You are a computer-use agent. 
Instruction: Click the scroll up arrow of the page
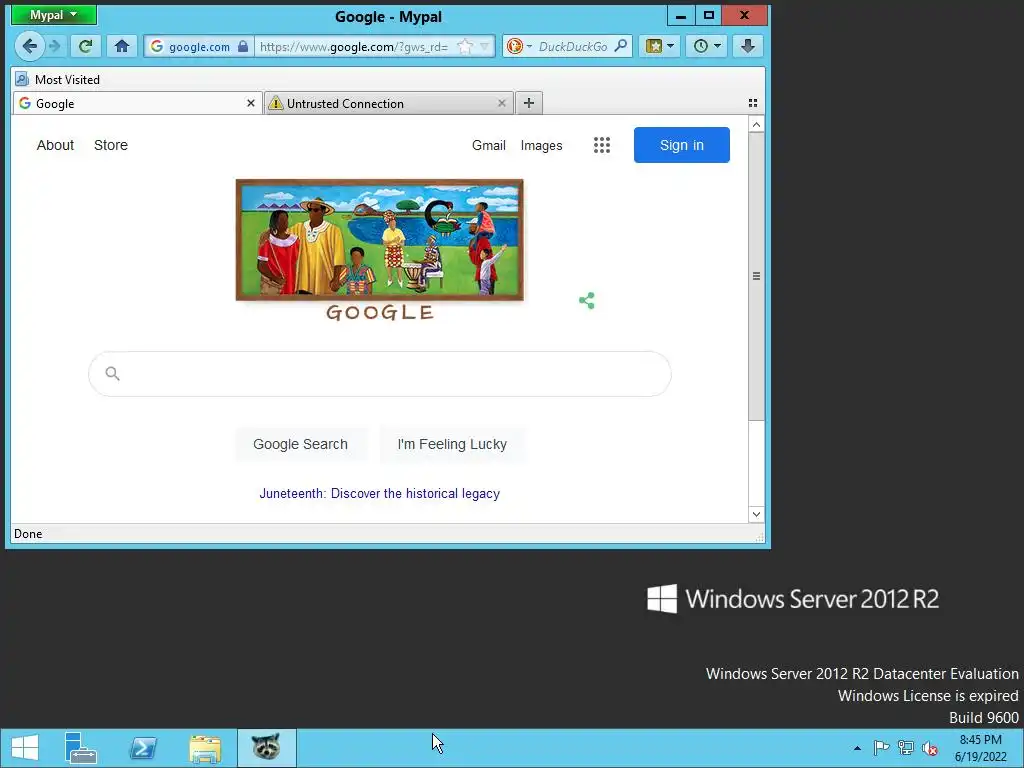[x=756, y=125]
